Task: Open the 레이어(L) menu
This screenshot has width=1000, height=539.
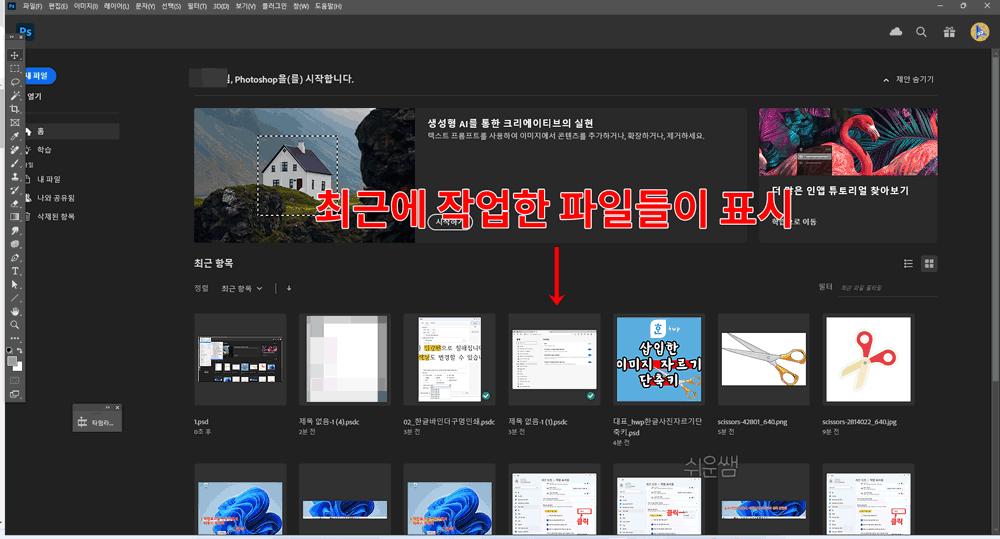Action: 116,6
